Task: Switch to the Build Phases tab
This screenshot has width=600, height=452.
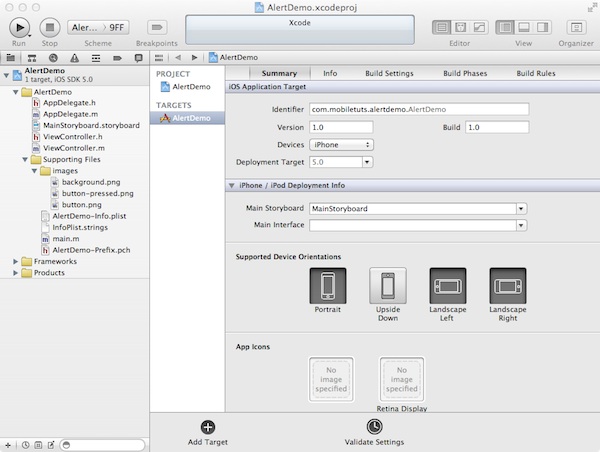Action: point(465,73)
